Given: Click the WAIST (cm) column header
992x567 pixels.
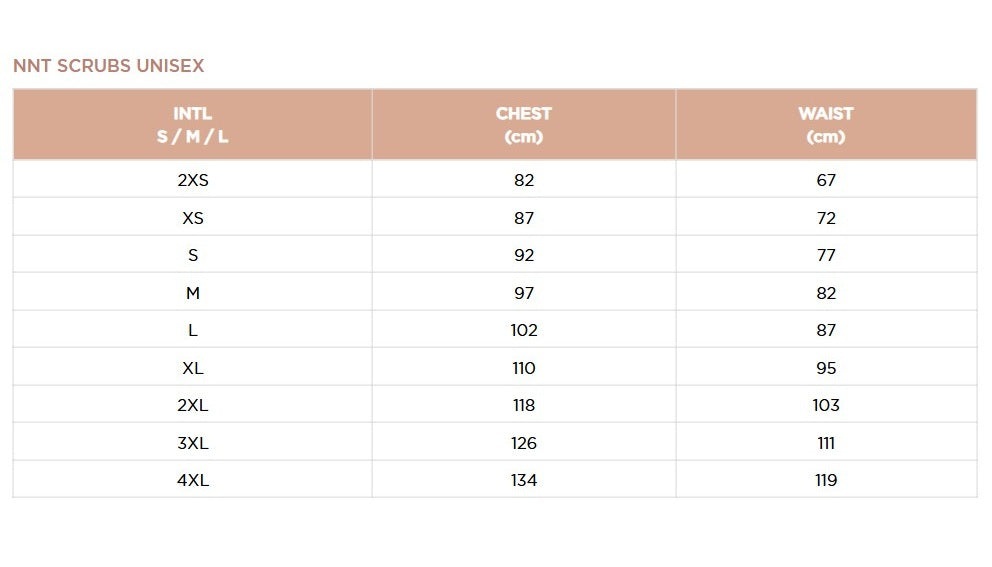Looking at the screenshot, I should (826, 125).
